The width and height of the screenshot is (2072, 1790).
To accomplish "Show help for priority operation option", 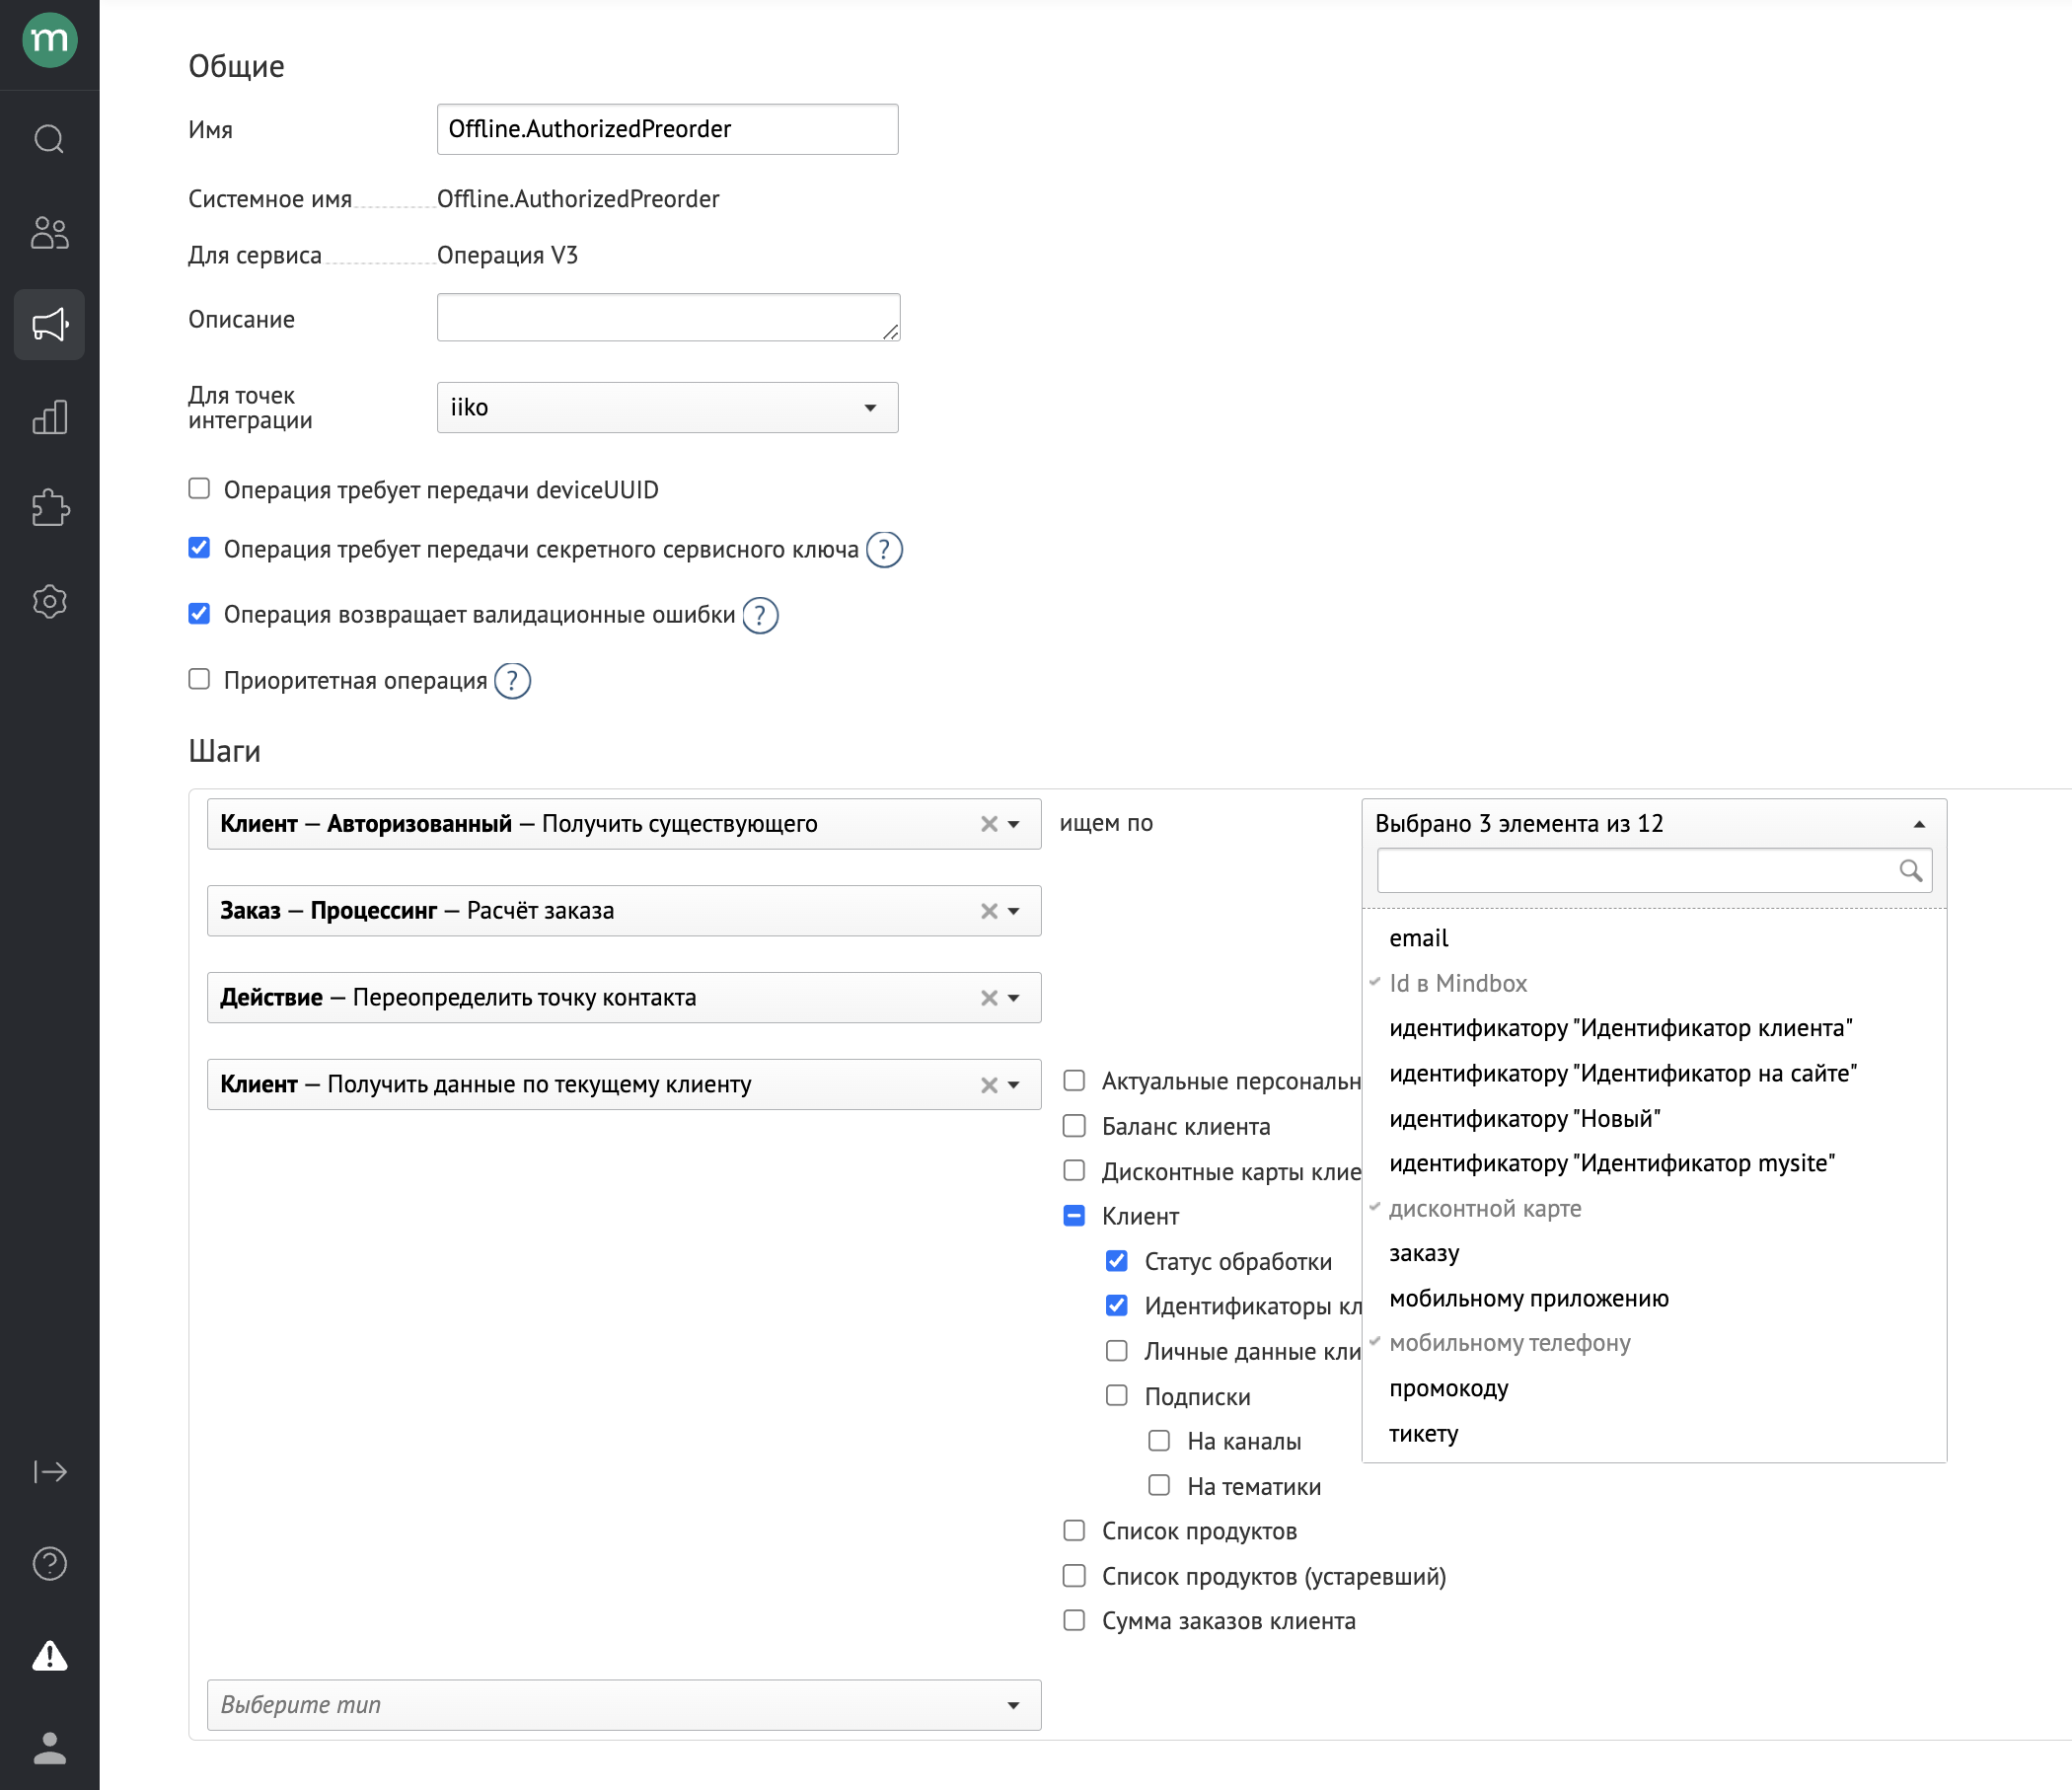I will coord(512,681).
